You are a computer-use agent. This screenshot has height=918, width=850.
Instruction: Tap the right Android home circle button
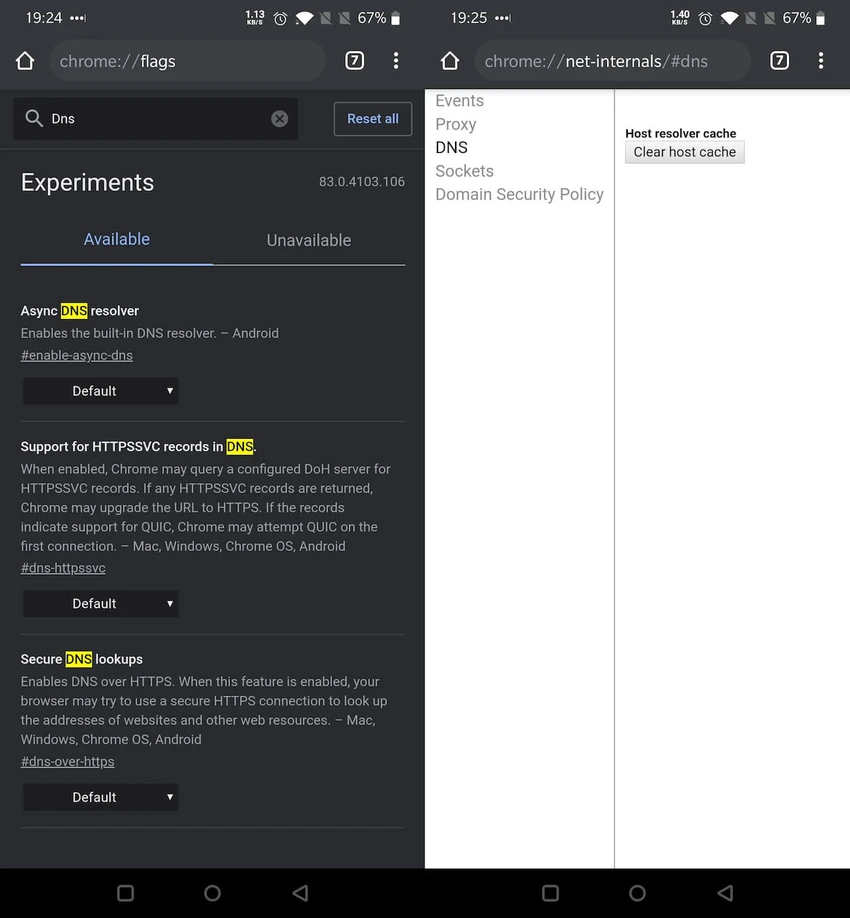point(638,893)
